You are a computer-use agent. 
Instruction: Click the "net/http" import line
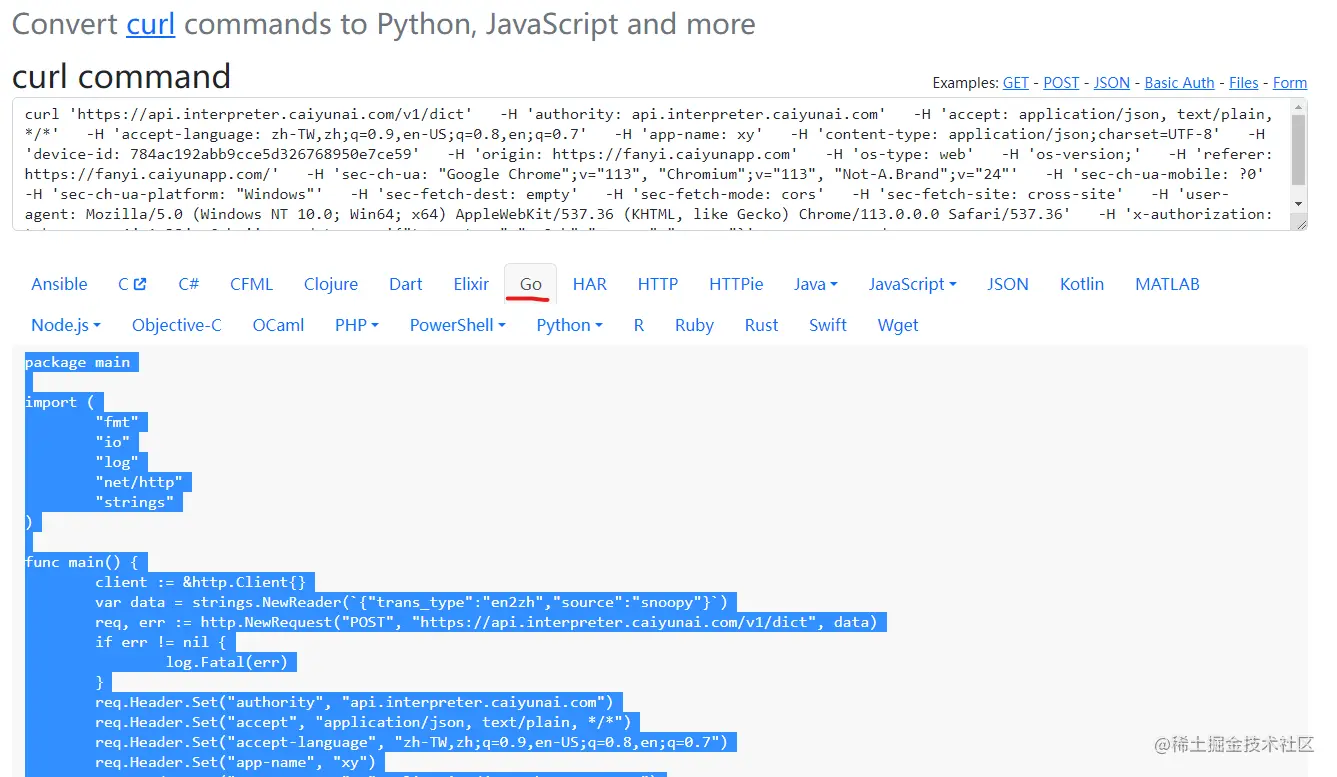click(x=140, y=482)
